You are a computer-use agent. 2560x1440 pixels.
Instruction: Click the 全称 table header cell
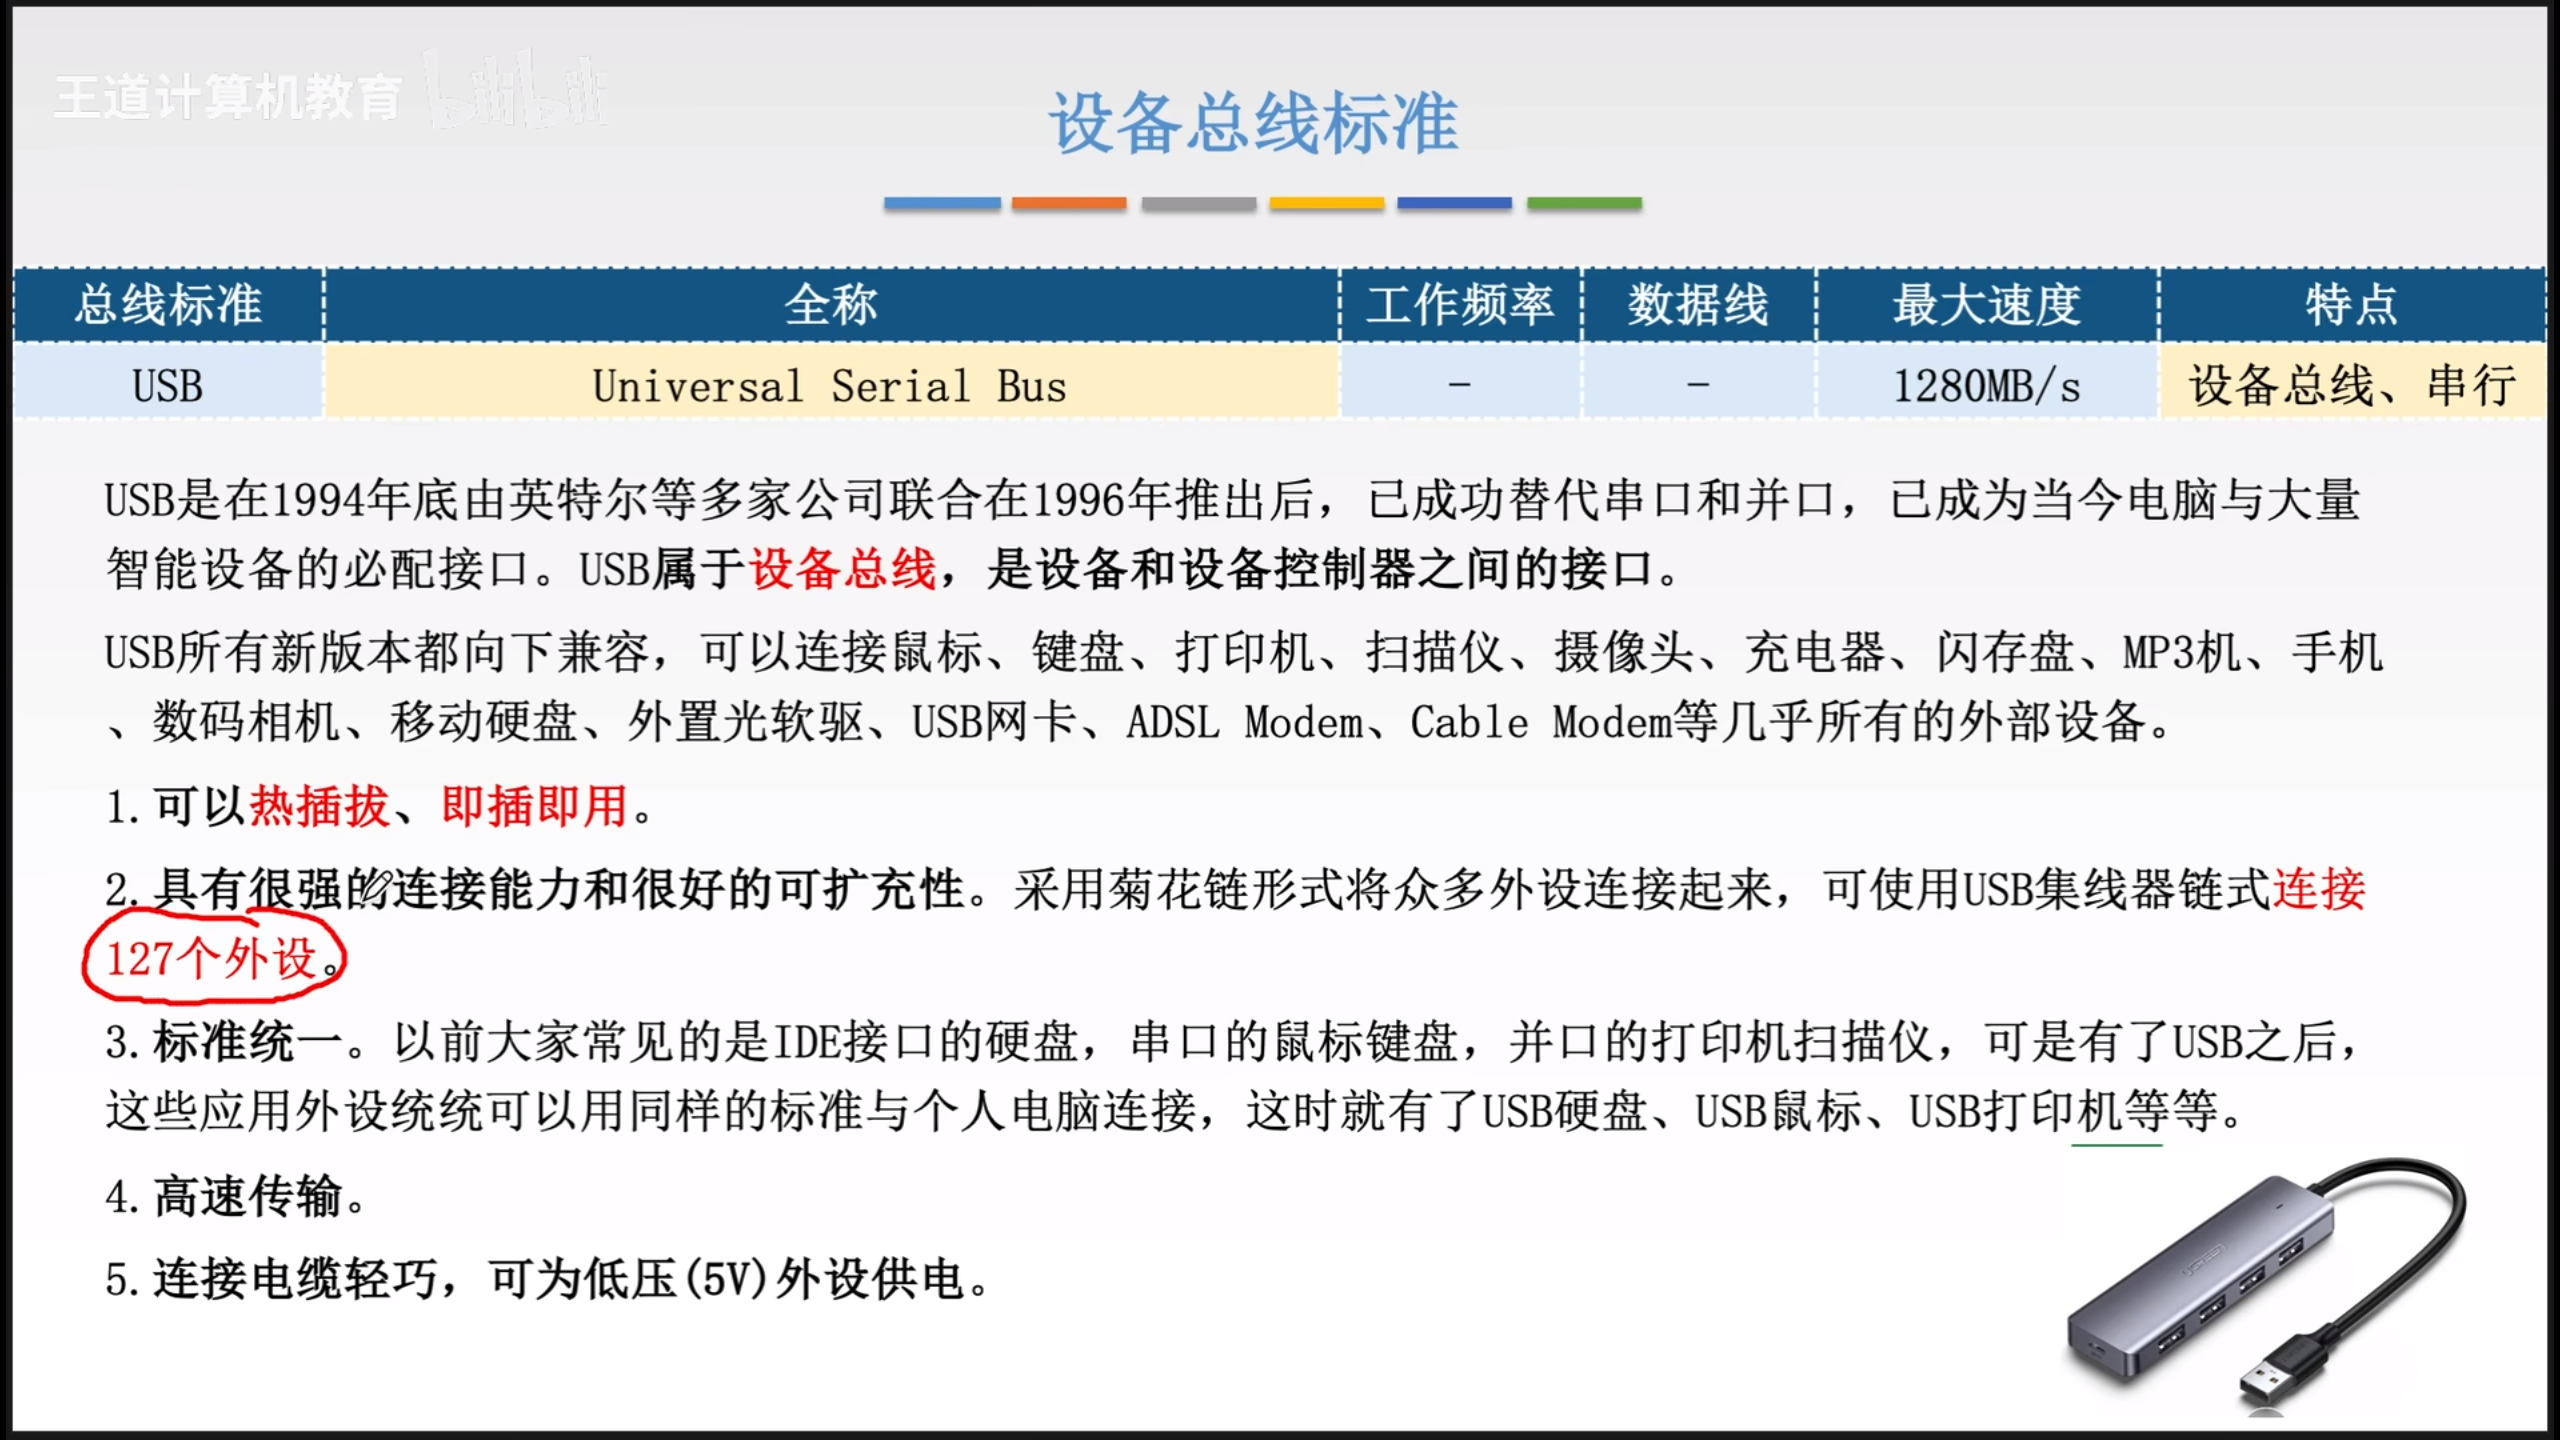pyautogui.click(x=830, y=304)
